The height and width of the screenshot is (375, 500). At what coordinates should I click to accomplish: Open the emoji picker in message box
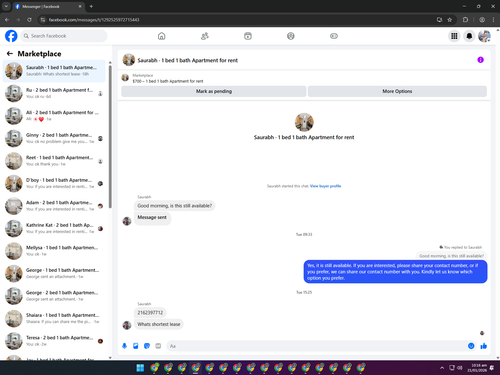(471, 346)
